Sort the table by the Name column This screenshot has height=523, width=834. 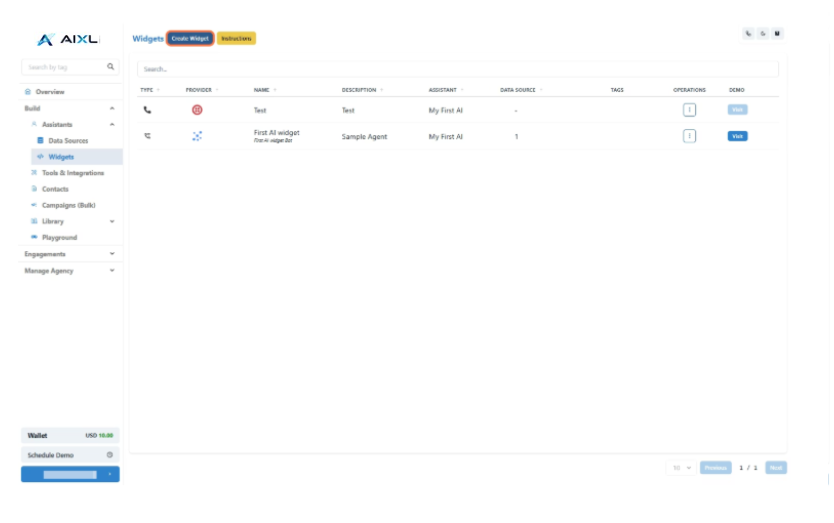coord(262,90)
